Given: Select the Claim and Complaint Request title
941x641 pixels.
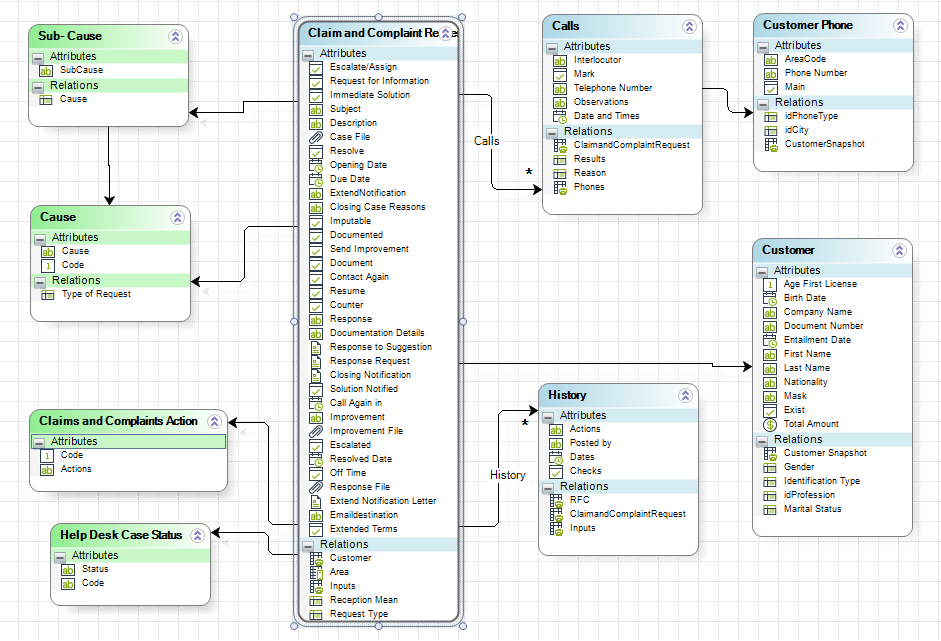Looking at the screenshot, I should [x=373, y=33].
